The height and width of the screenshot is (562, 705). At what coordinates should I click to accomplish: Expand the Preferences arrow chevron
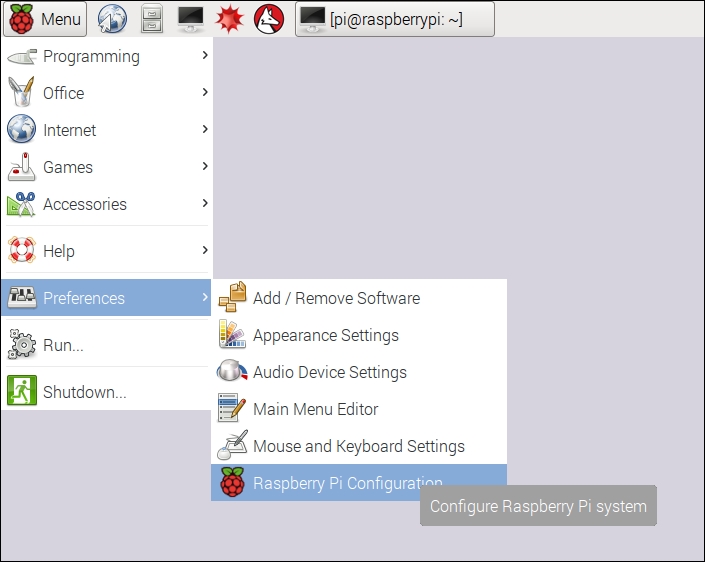click(205, 297)
